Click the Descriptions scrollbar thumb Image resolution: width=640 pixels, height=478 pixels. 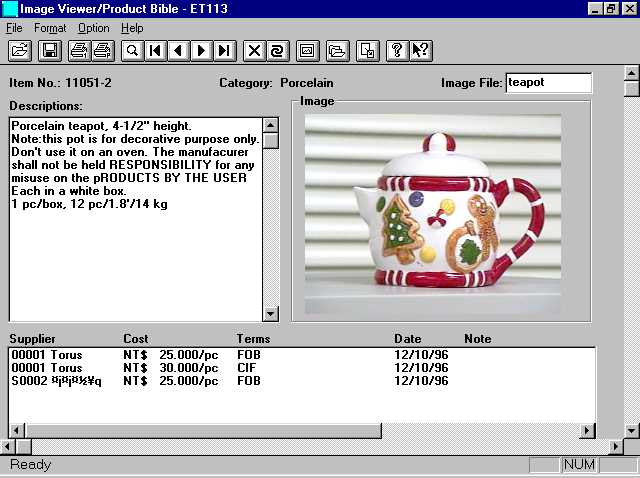[270, 141]
